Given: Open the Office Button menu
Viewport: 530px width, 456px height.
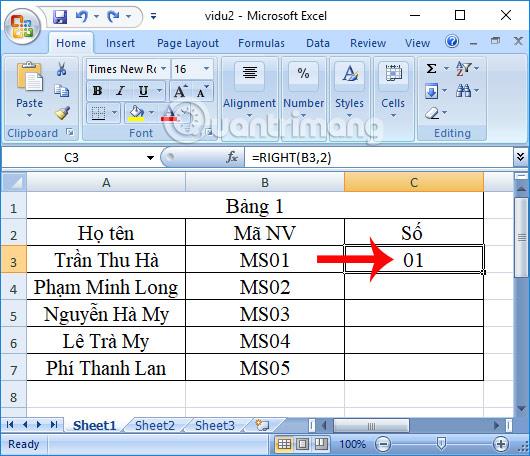Looking at the screenshot, I should click(22, 27).
